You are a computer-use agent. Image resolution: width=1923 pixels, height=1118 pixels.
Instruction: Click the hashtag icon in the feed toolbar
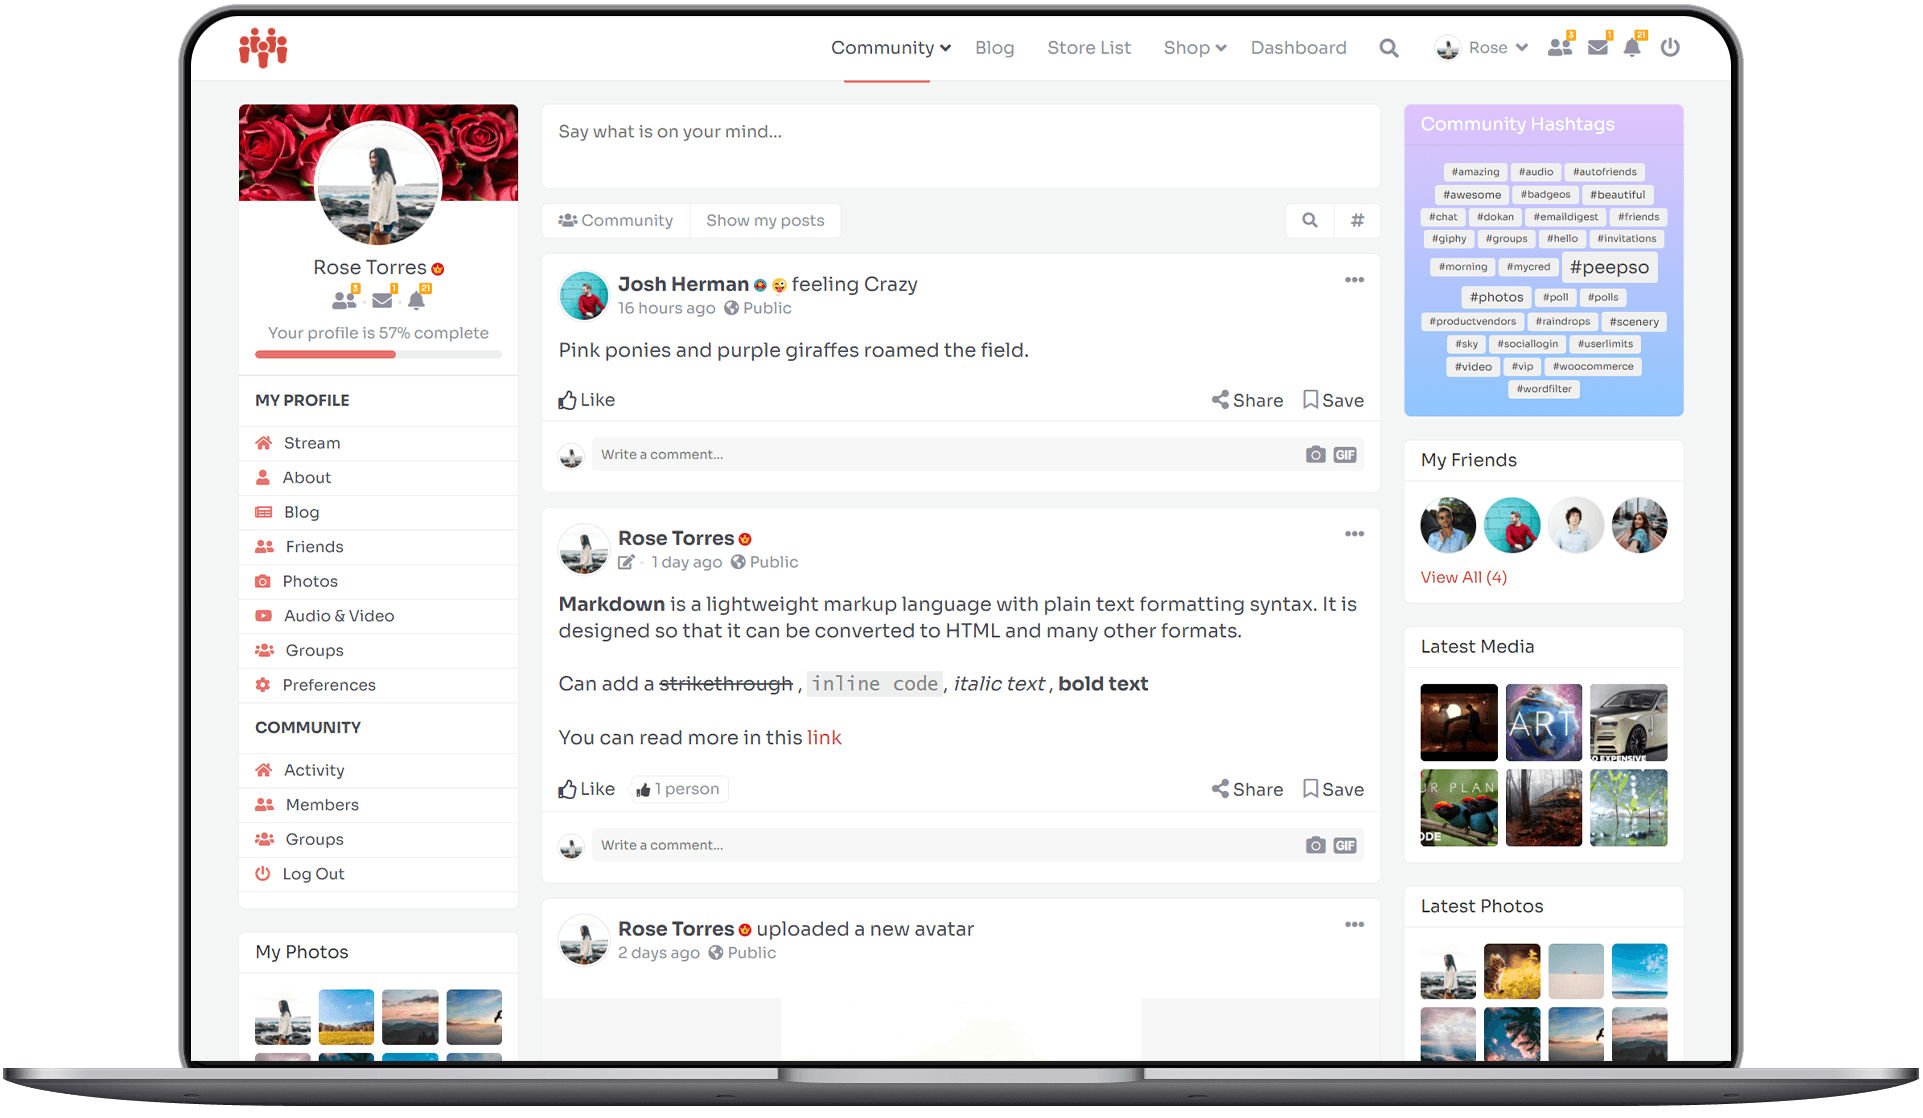pyautogui.click(x=1356, y=220)
